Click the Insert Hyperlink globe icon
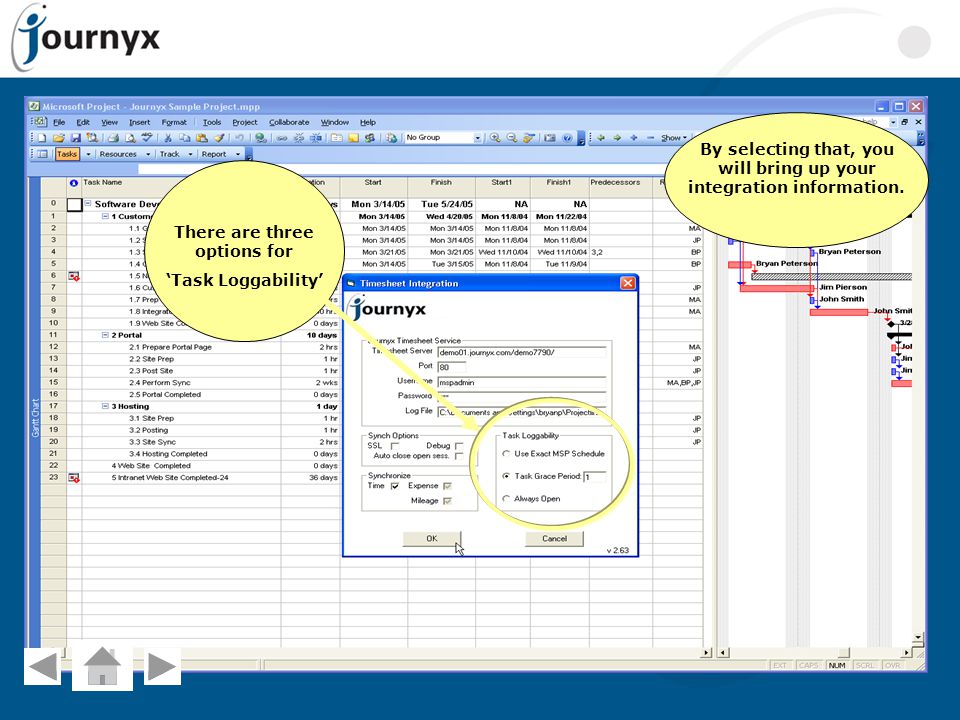The width and height of the screenshot is (960, 720). pyautogui.click(x=261, y=138)
